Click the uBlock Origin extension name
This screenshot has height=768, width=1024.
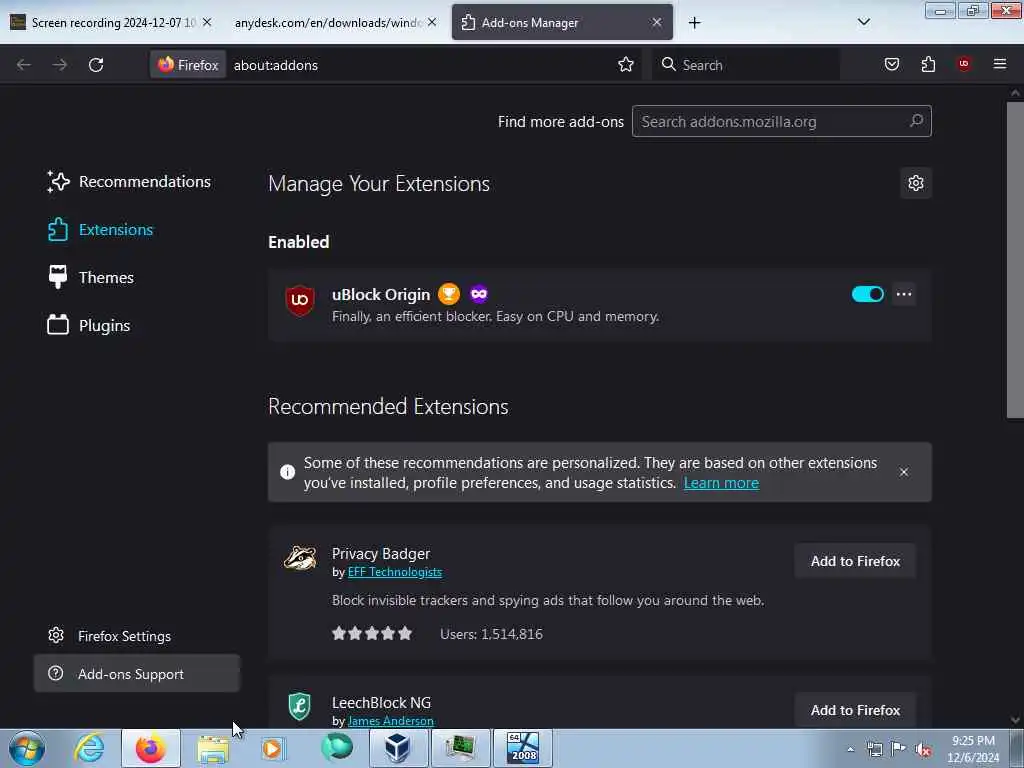click(381, 295)
